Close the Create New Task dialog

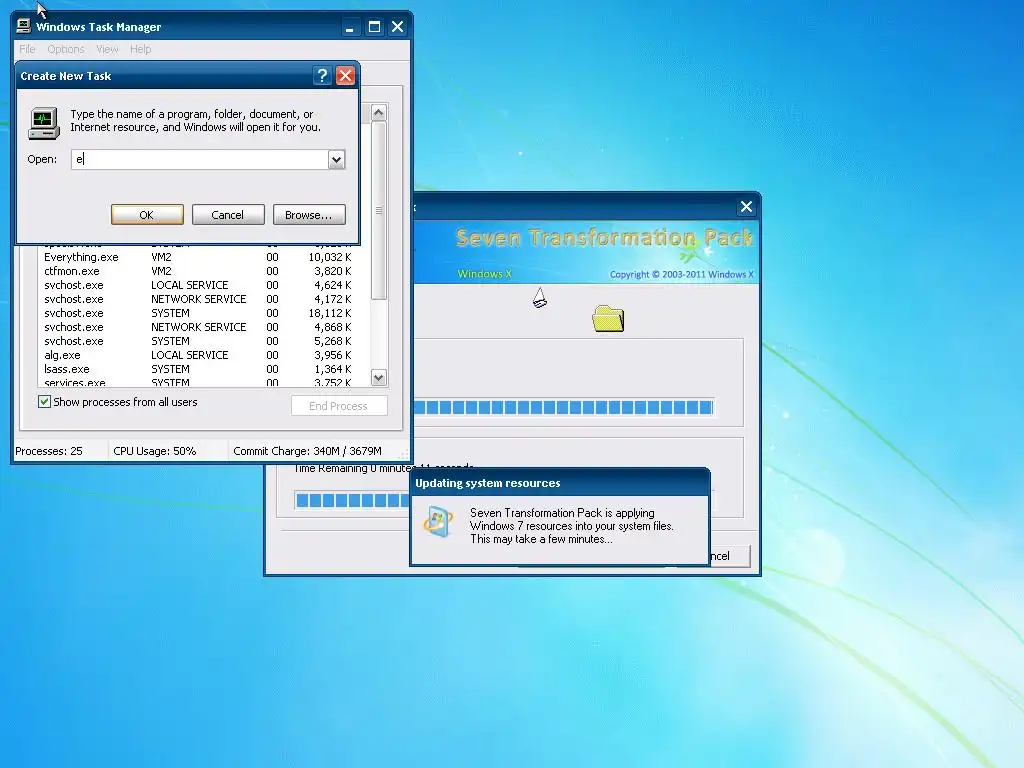[x=345, y=76]
